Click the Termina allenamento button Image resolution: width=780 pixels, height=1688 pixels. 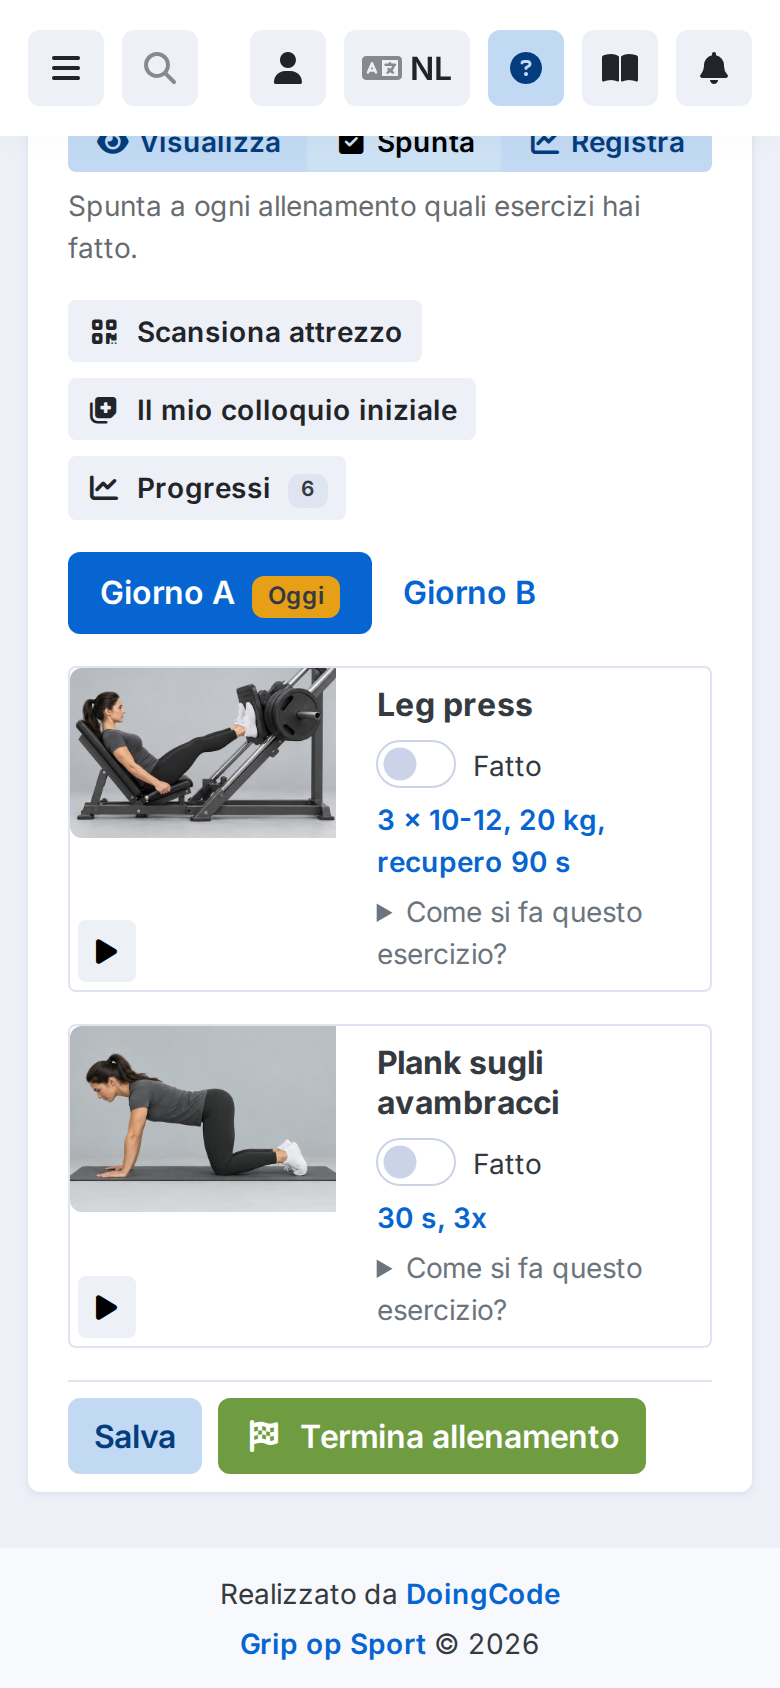[x=432, y=1436]
